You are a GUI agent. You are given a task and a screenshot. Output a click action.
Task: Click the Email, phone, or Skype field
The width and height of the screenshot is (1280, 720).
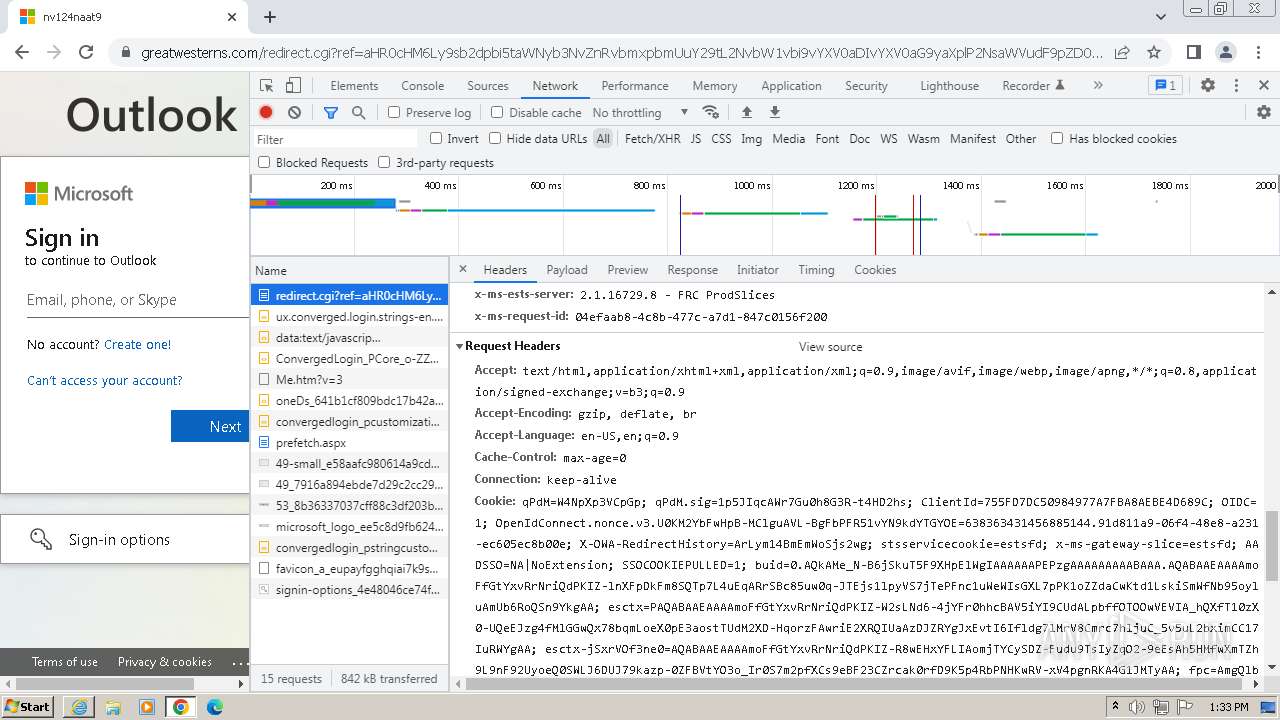[x=138, y=300]
